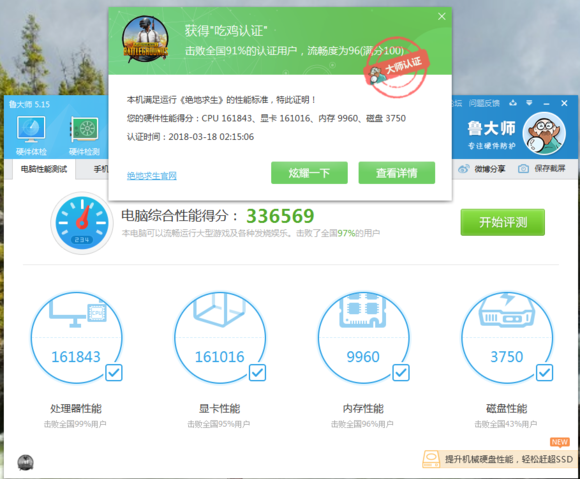580x479 pixels.
Task: Click 保存截屏 save screenshot label
Action: (x=550, y=169)
